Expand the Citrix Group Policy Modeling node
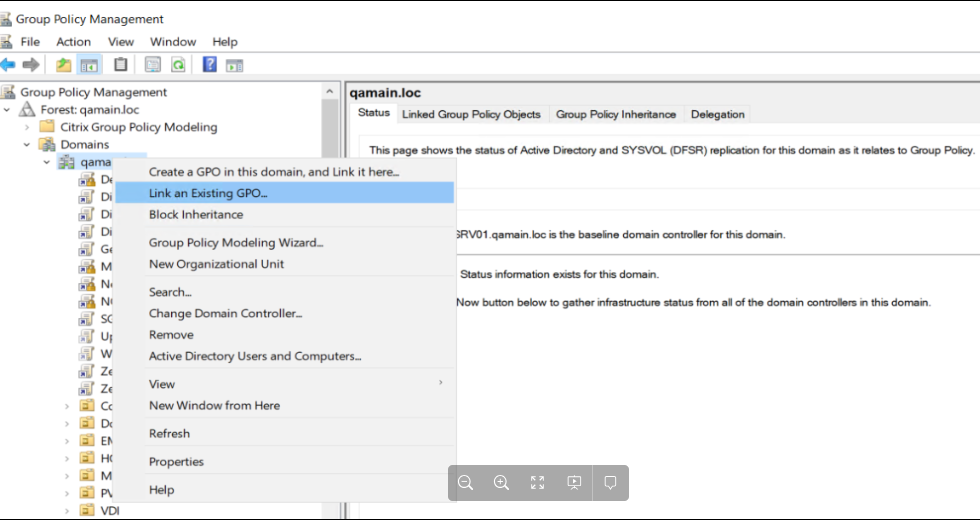Image resolution: width=980 pixels, height=520 pixels. 27,127
